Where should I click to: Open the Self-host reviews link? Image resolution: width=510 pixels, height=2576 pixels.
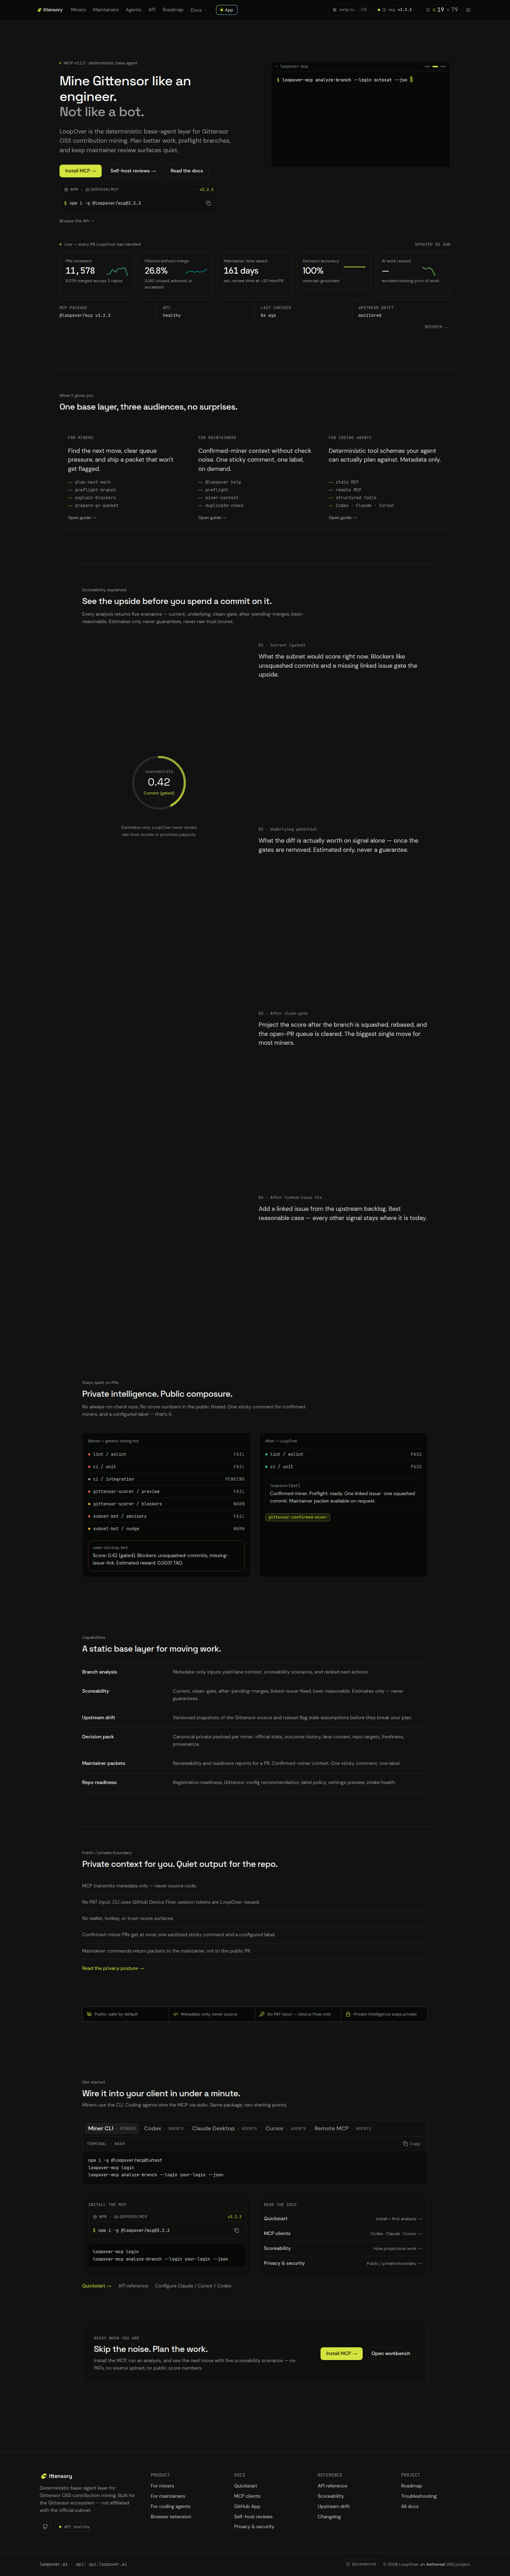[133, 171]
